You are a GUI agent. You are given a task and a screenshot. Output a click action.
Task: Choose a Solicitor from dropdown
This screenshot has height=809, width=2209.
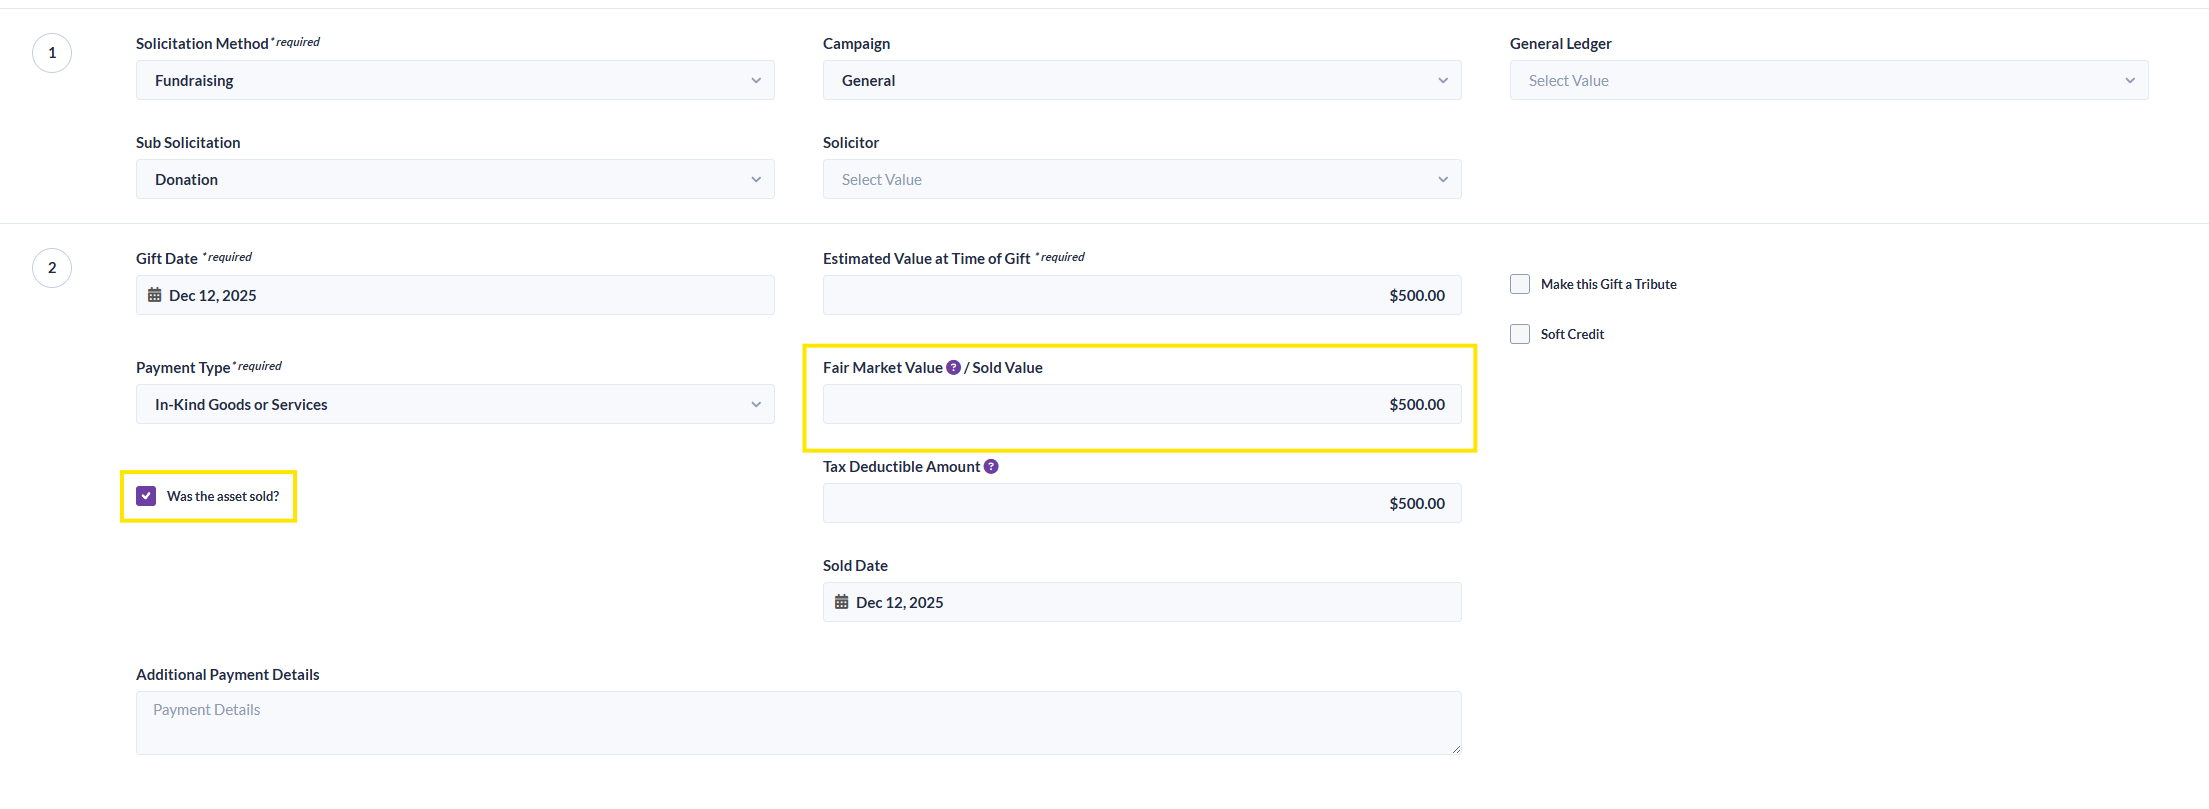point(1141,180)
